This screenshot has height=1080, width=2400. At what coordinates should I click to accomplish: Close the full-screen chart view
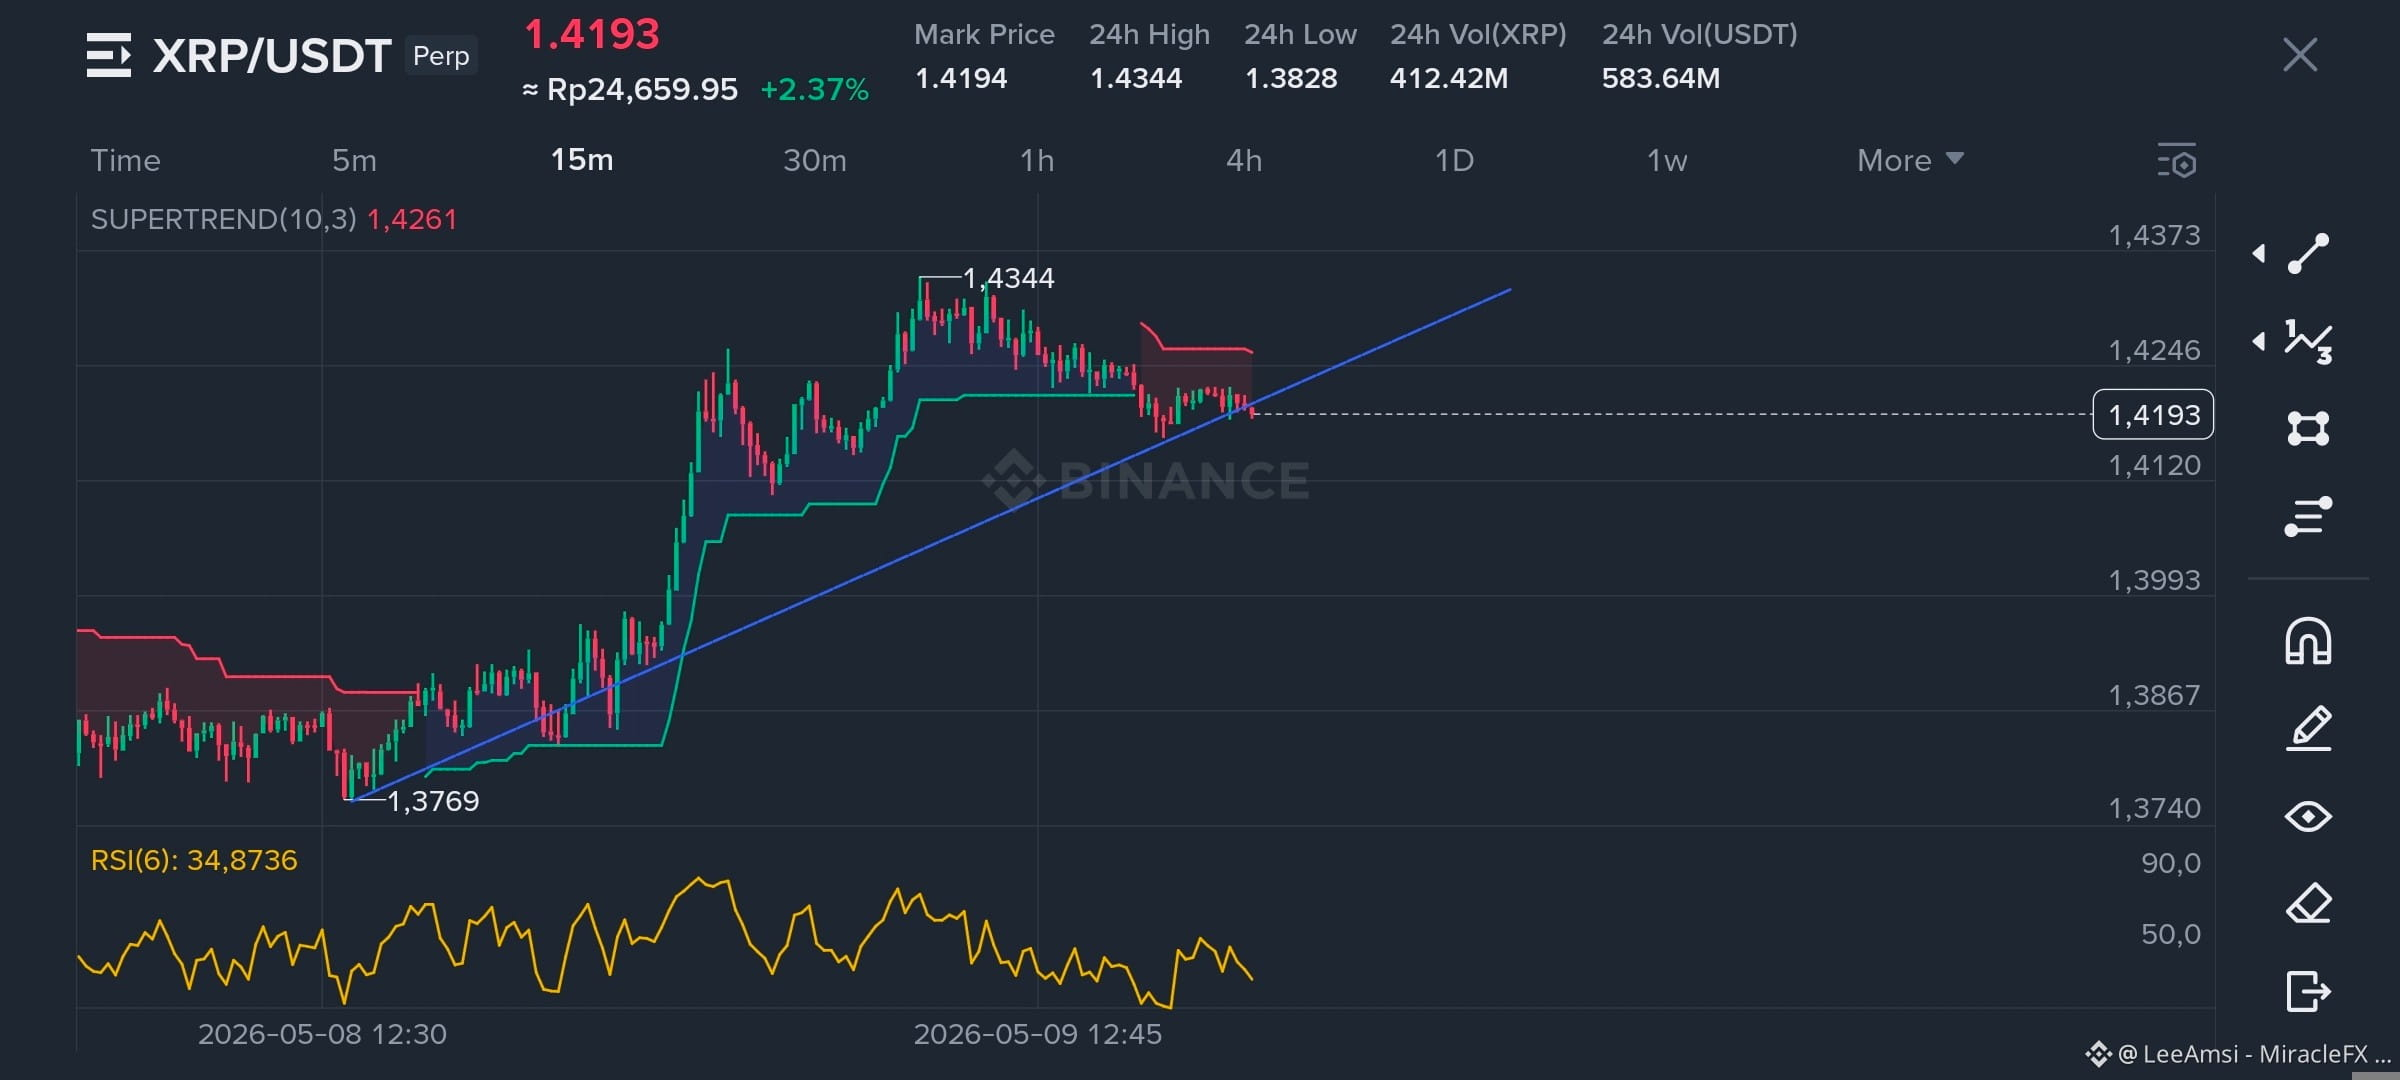(2300, 55)
